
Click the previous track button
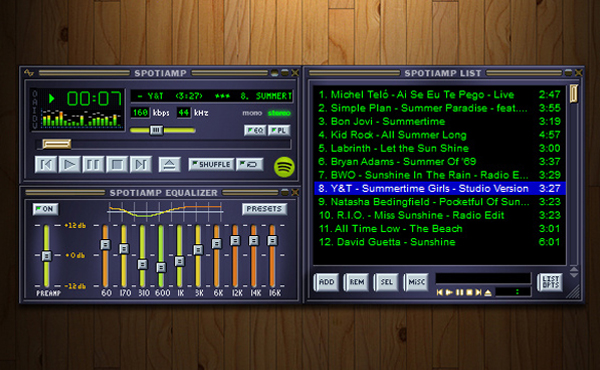tap(46, 165)
